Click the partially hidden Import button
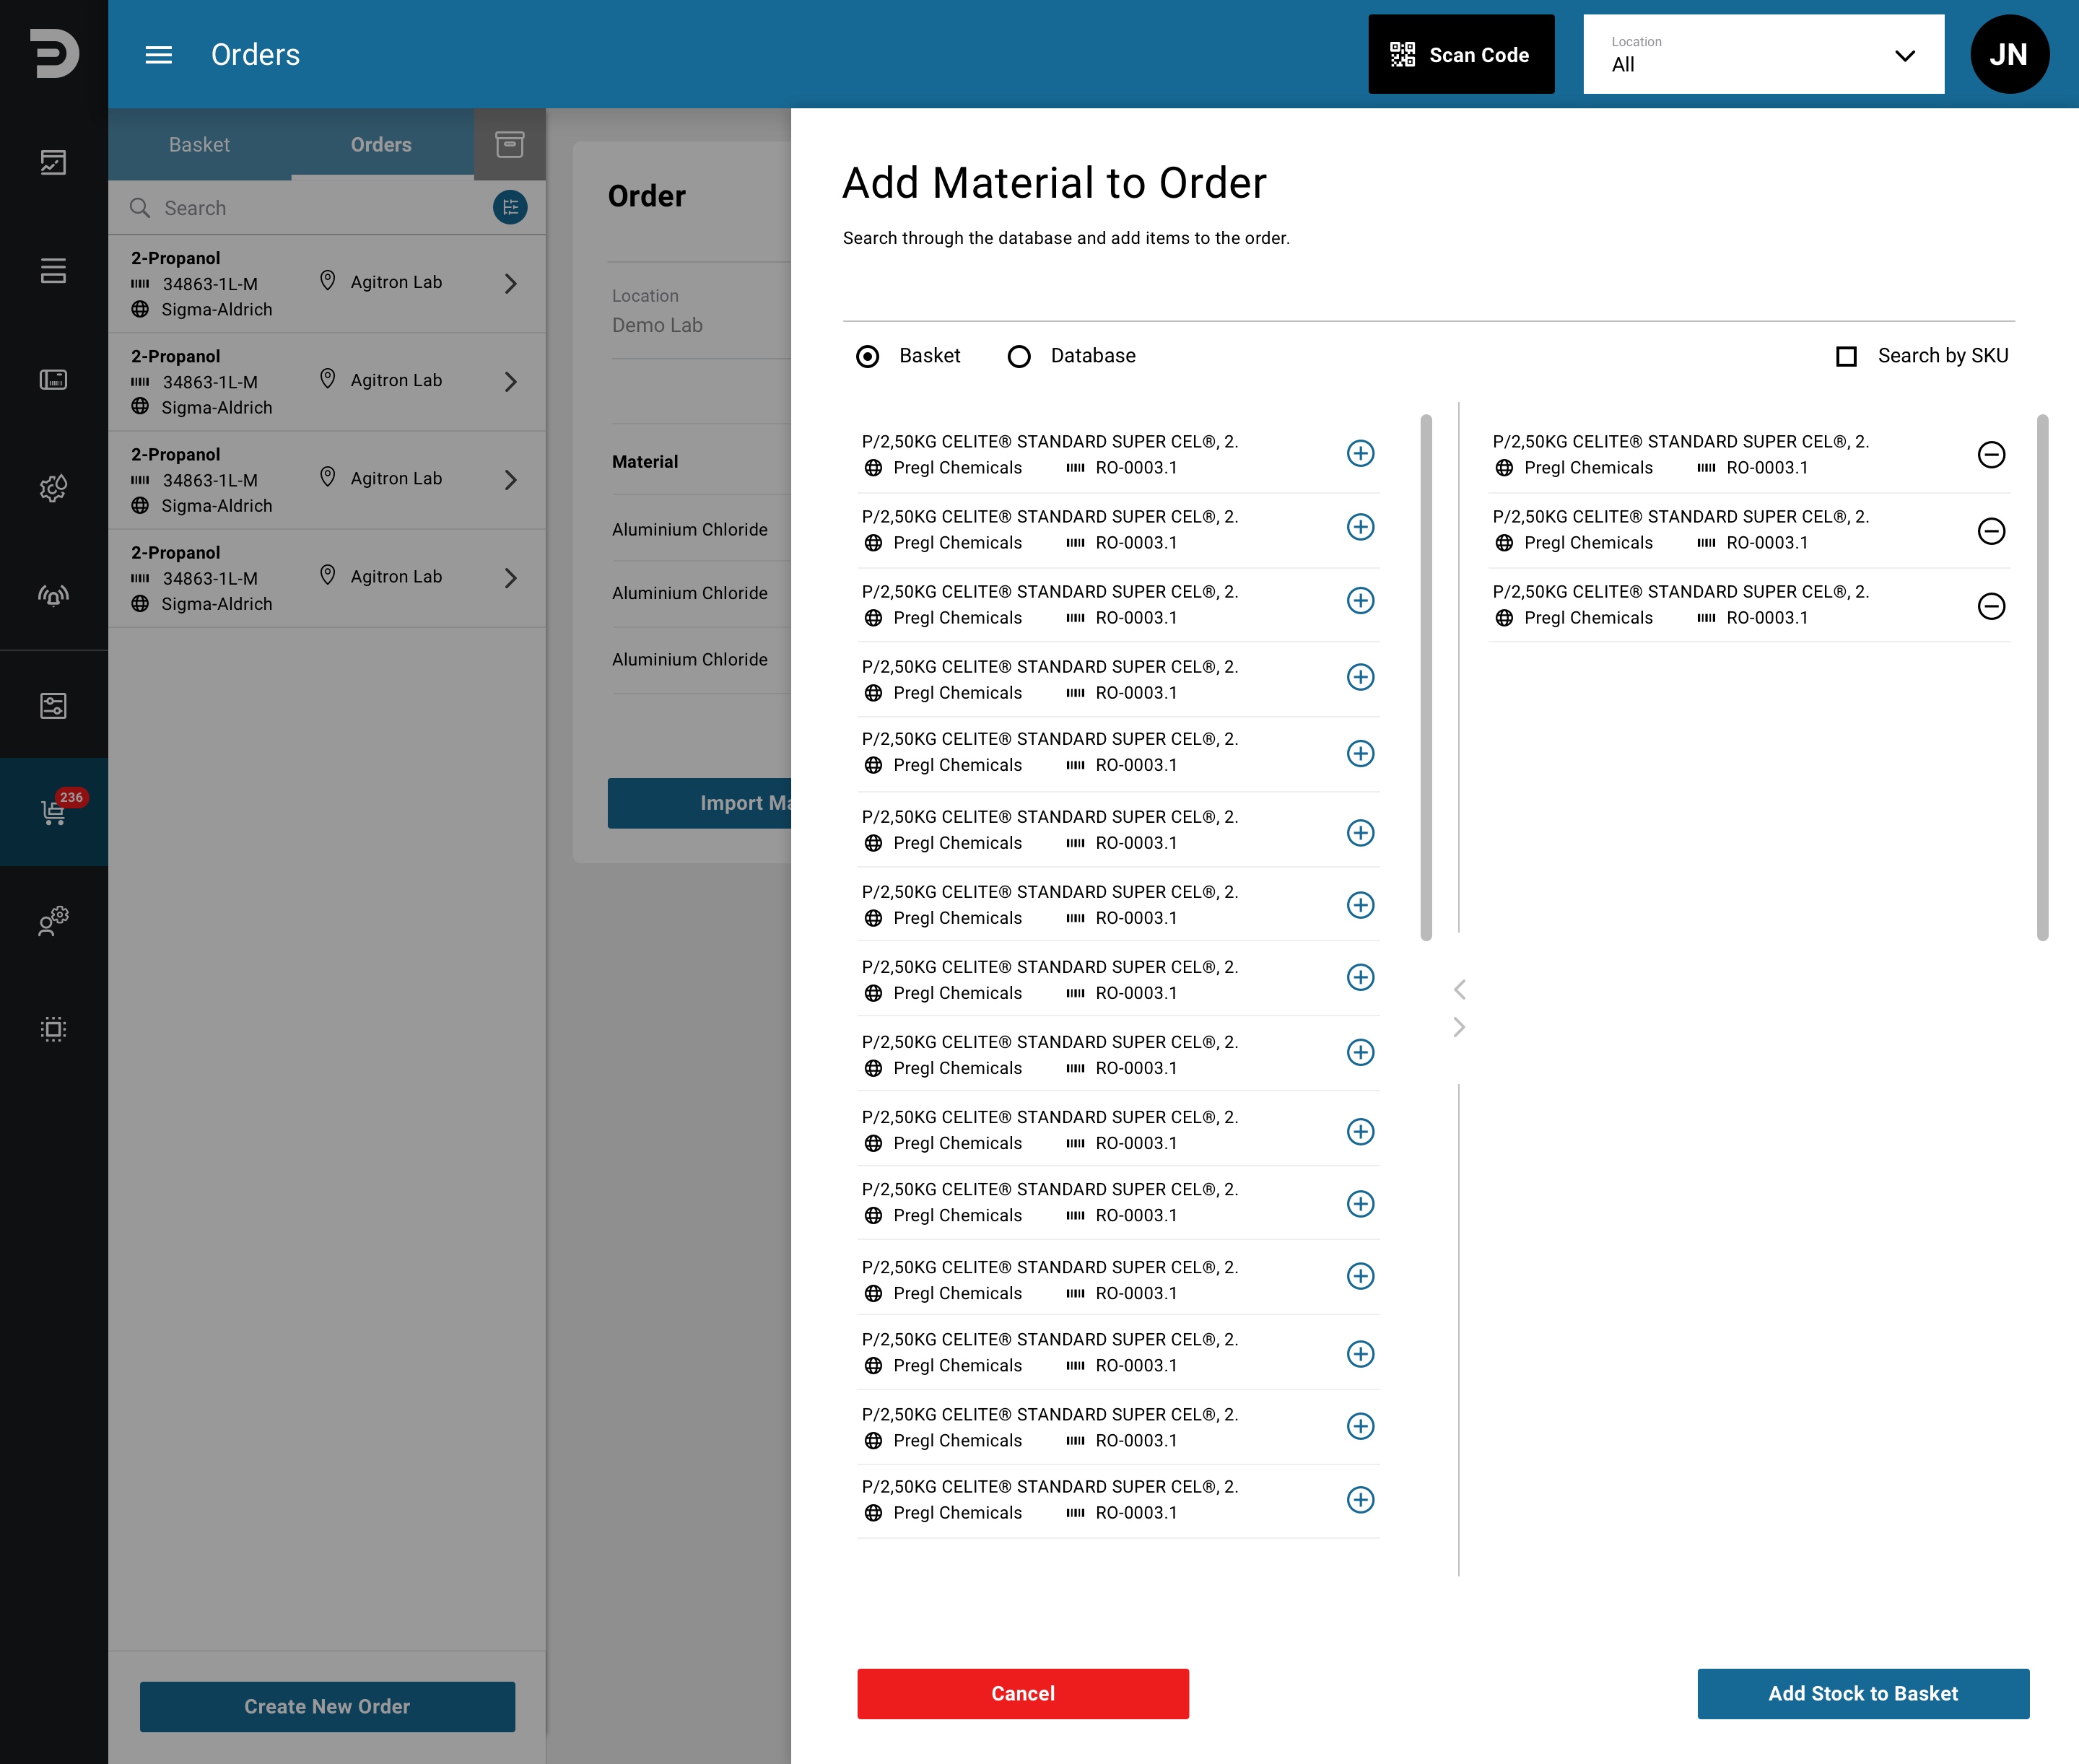This screenshot has height=1764, width=2079. pos(699,803)
